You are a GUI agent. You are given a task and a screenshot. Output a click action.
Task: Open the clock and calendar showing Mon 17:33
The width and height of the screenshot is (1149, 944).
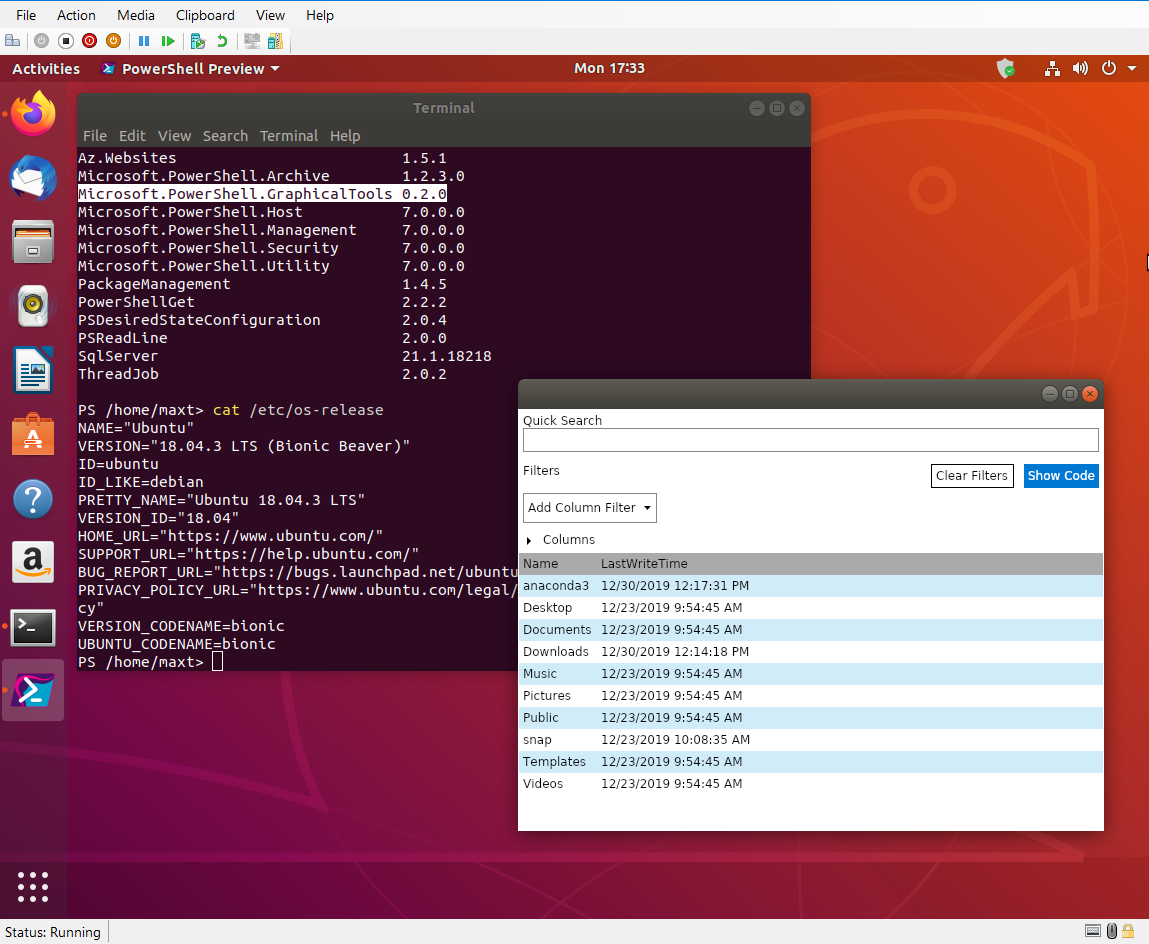[x=609, y=68]
